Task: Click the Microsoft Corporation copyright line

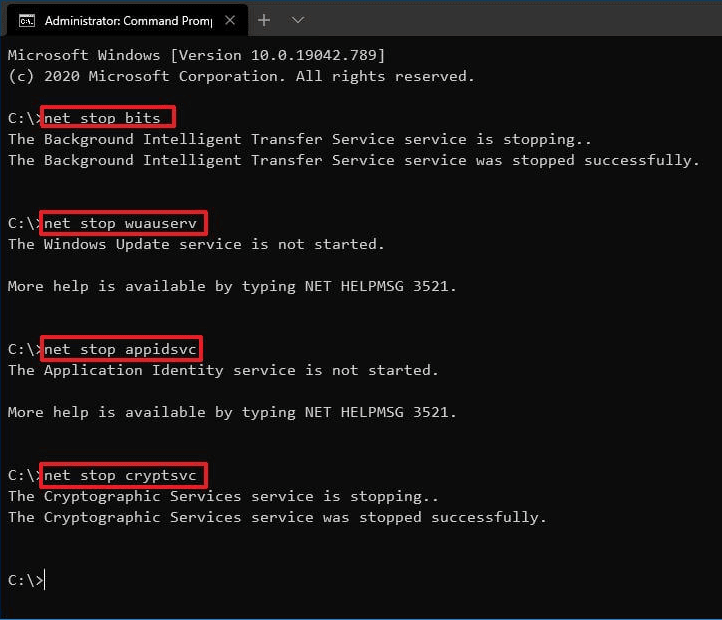Action: (240, 75)
